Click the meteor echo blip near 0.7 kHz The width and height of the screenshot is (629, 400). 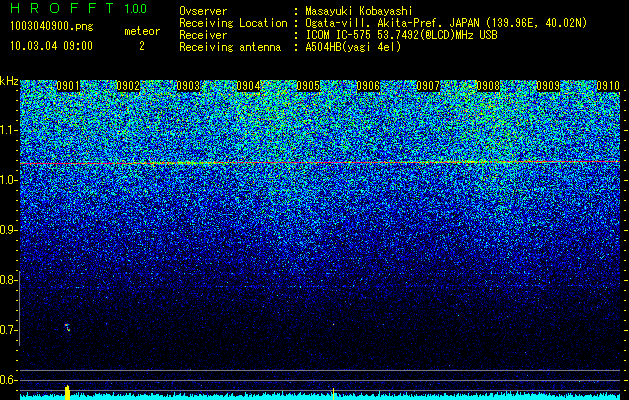(67, 327)
